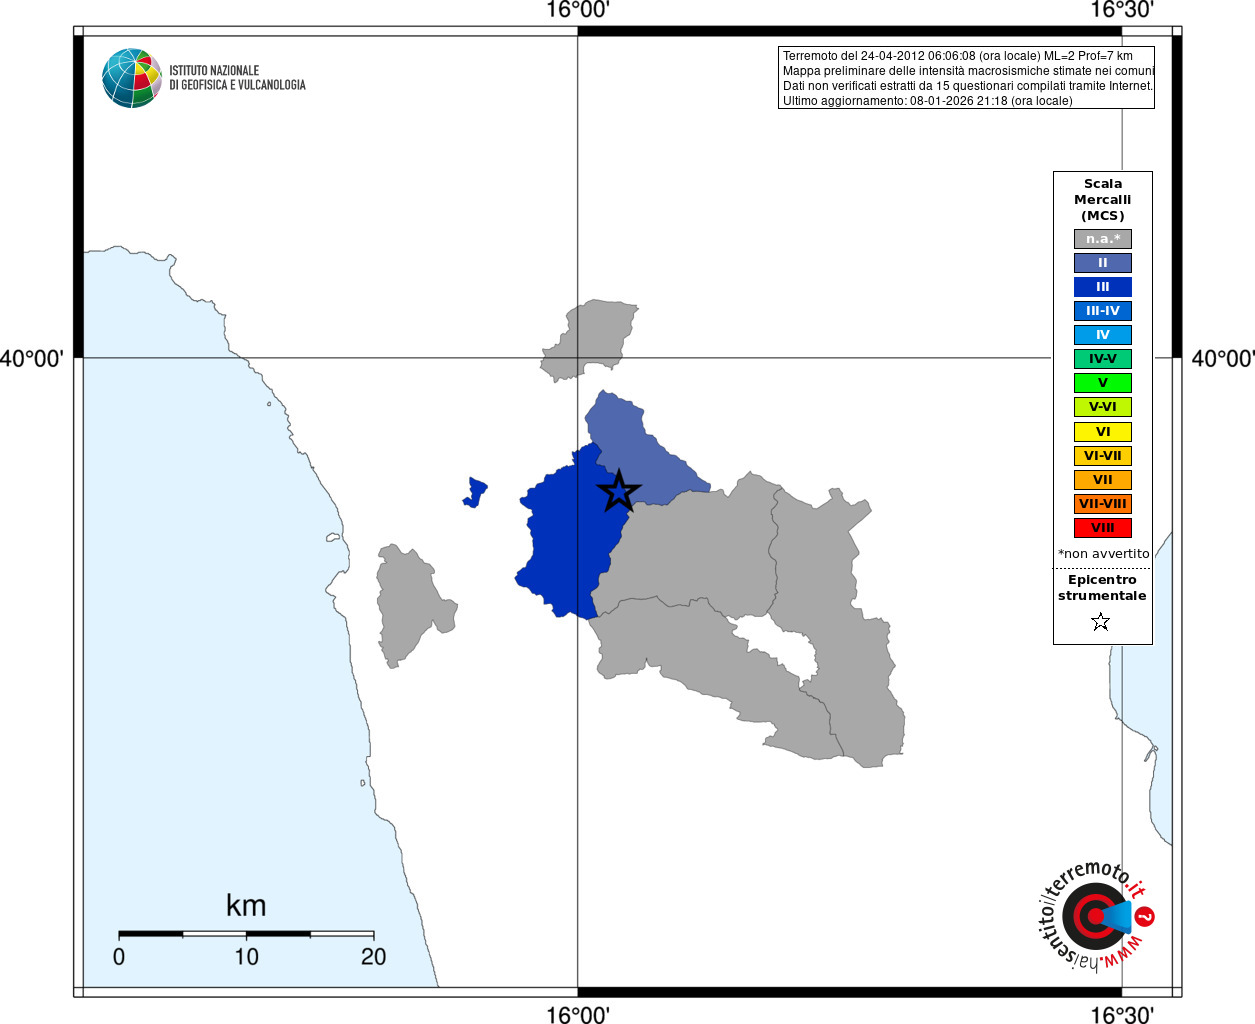1255x1024 pixels.
Task: Click the INGV globe logo
Action: click(x=132, y=78)
